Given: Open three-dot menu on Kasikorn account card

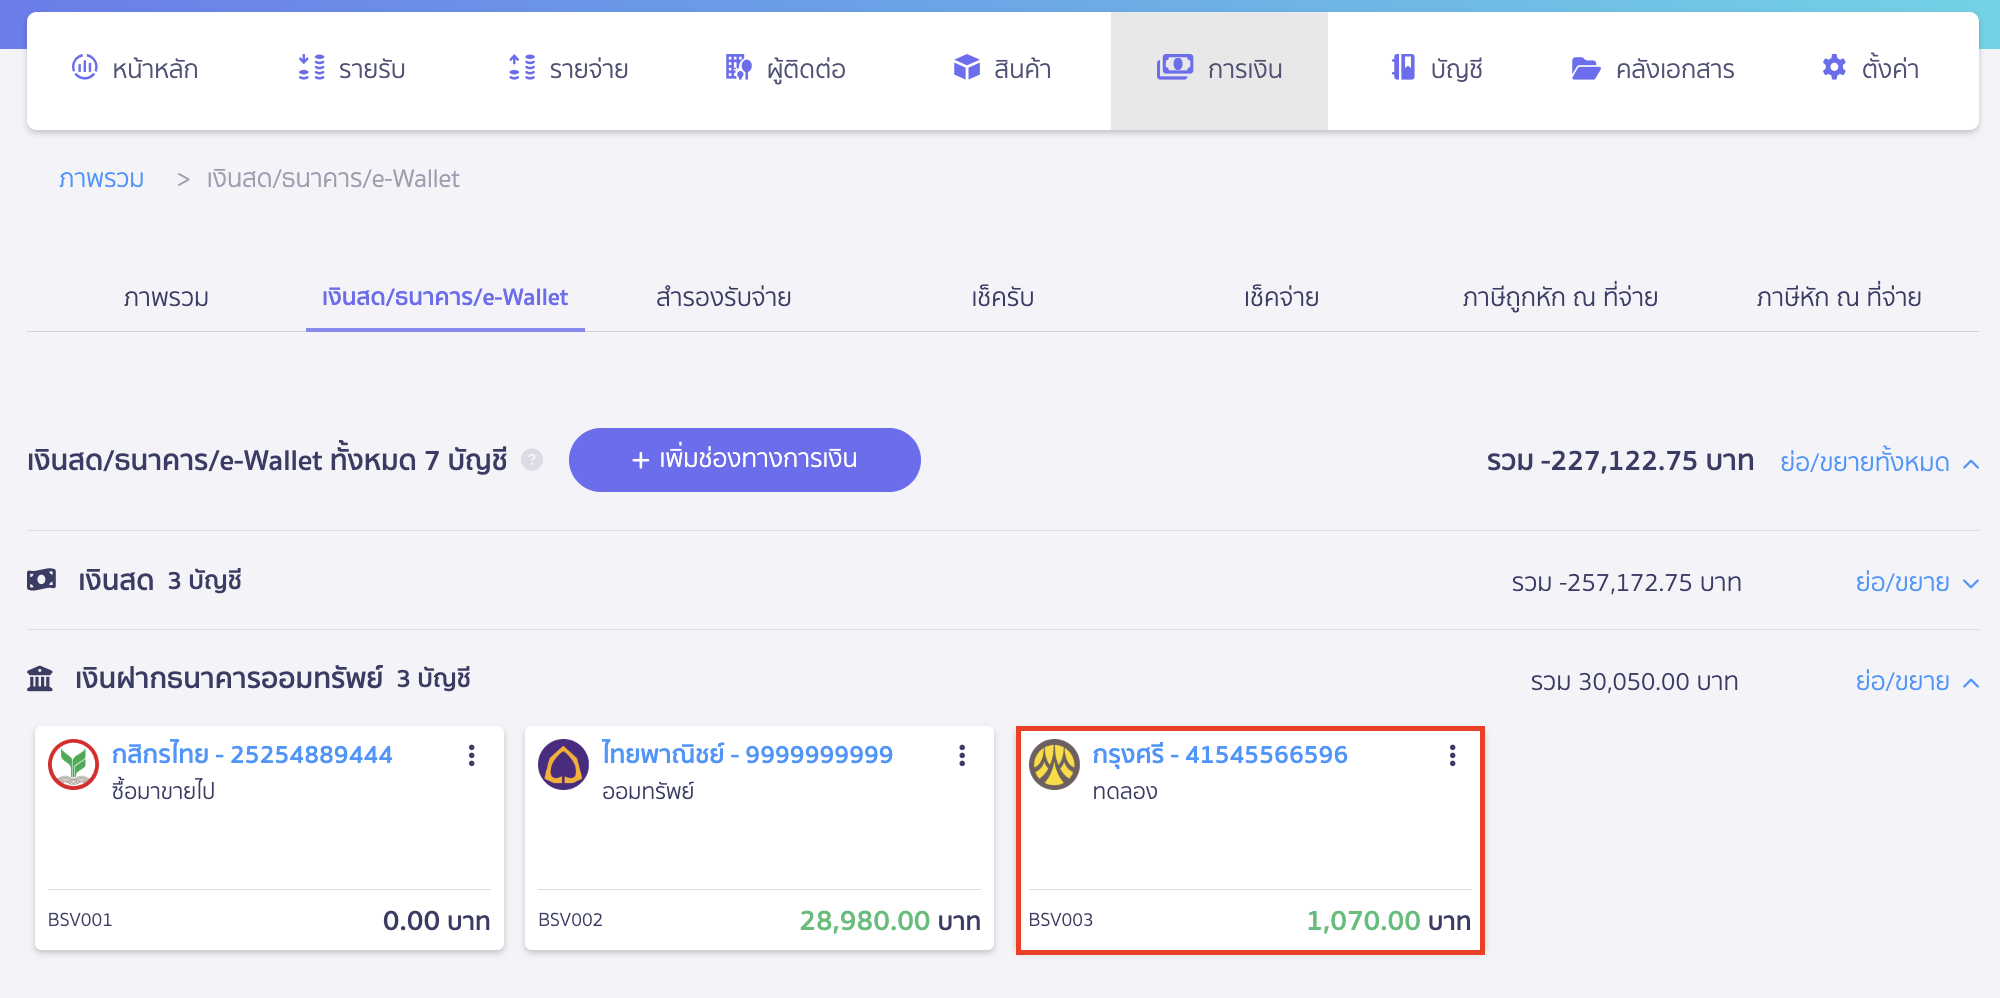Looking at the screenshot, I should (x=471, y=756).
